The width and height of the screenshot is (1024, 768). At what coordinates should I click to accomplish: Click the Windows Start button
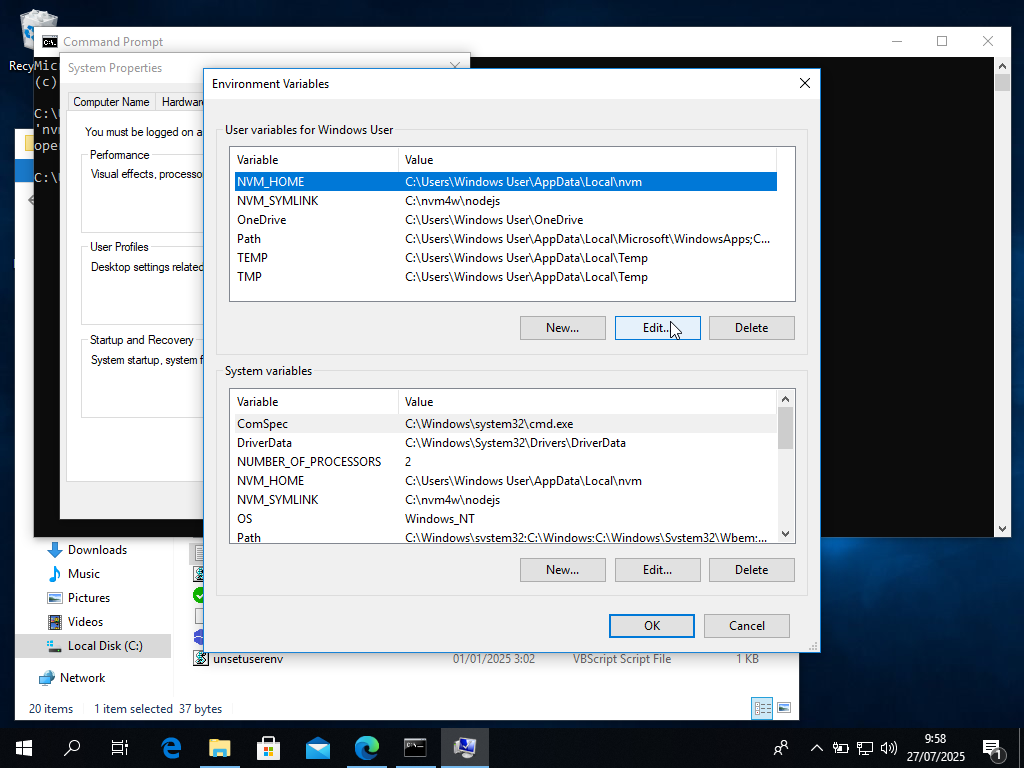coord(23,747)
